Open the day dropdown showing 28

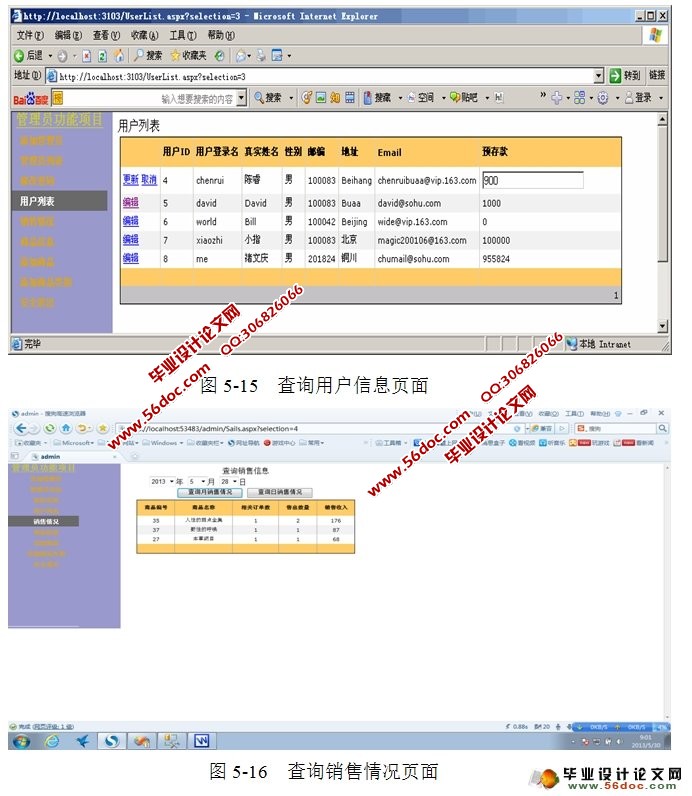pyautogui.click(x=229, y=481)
